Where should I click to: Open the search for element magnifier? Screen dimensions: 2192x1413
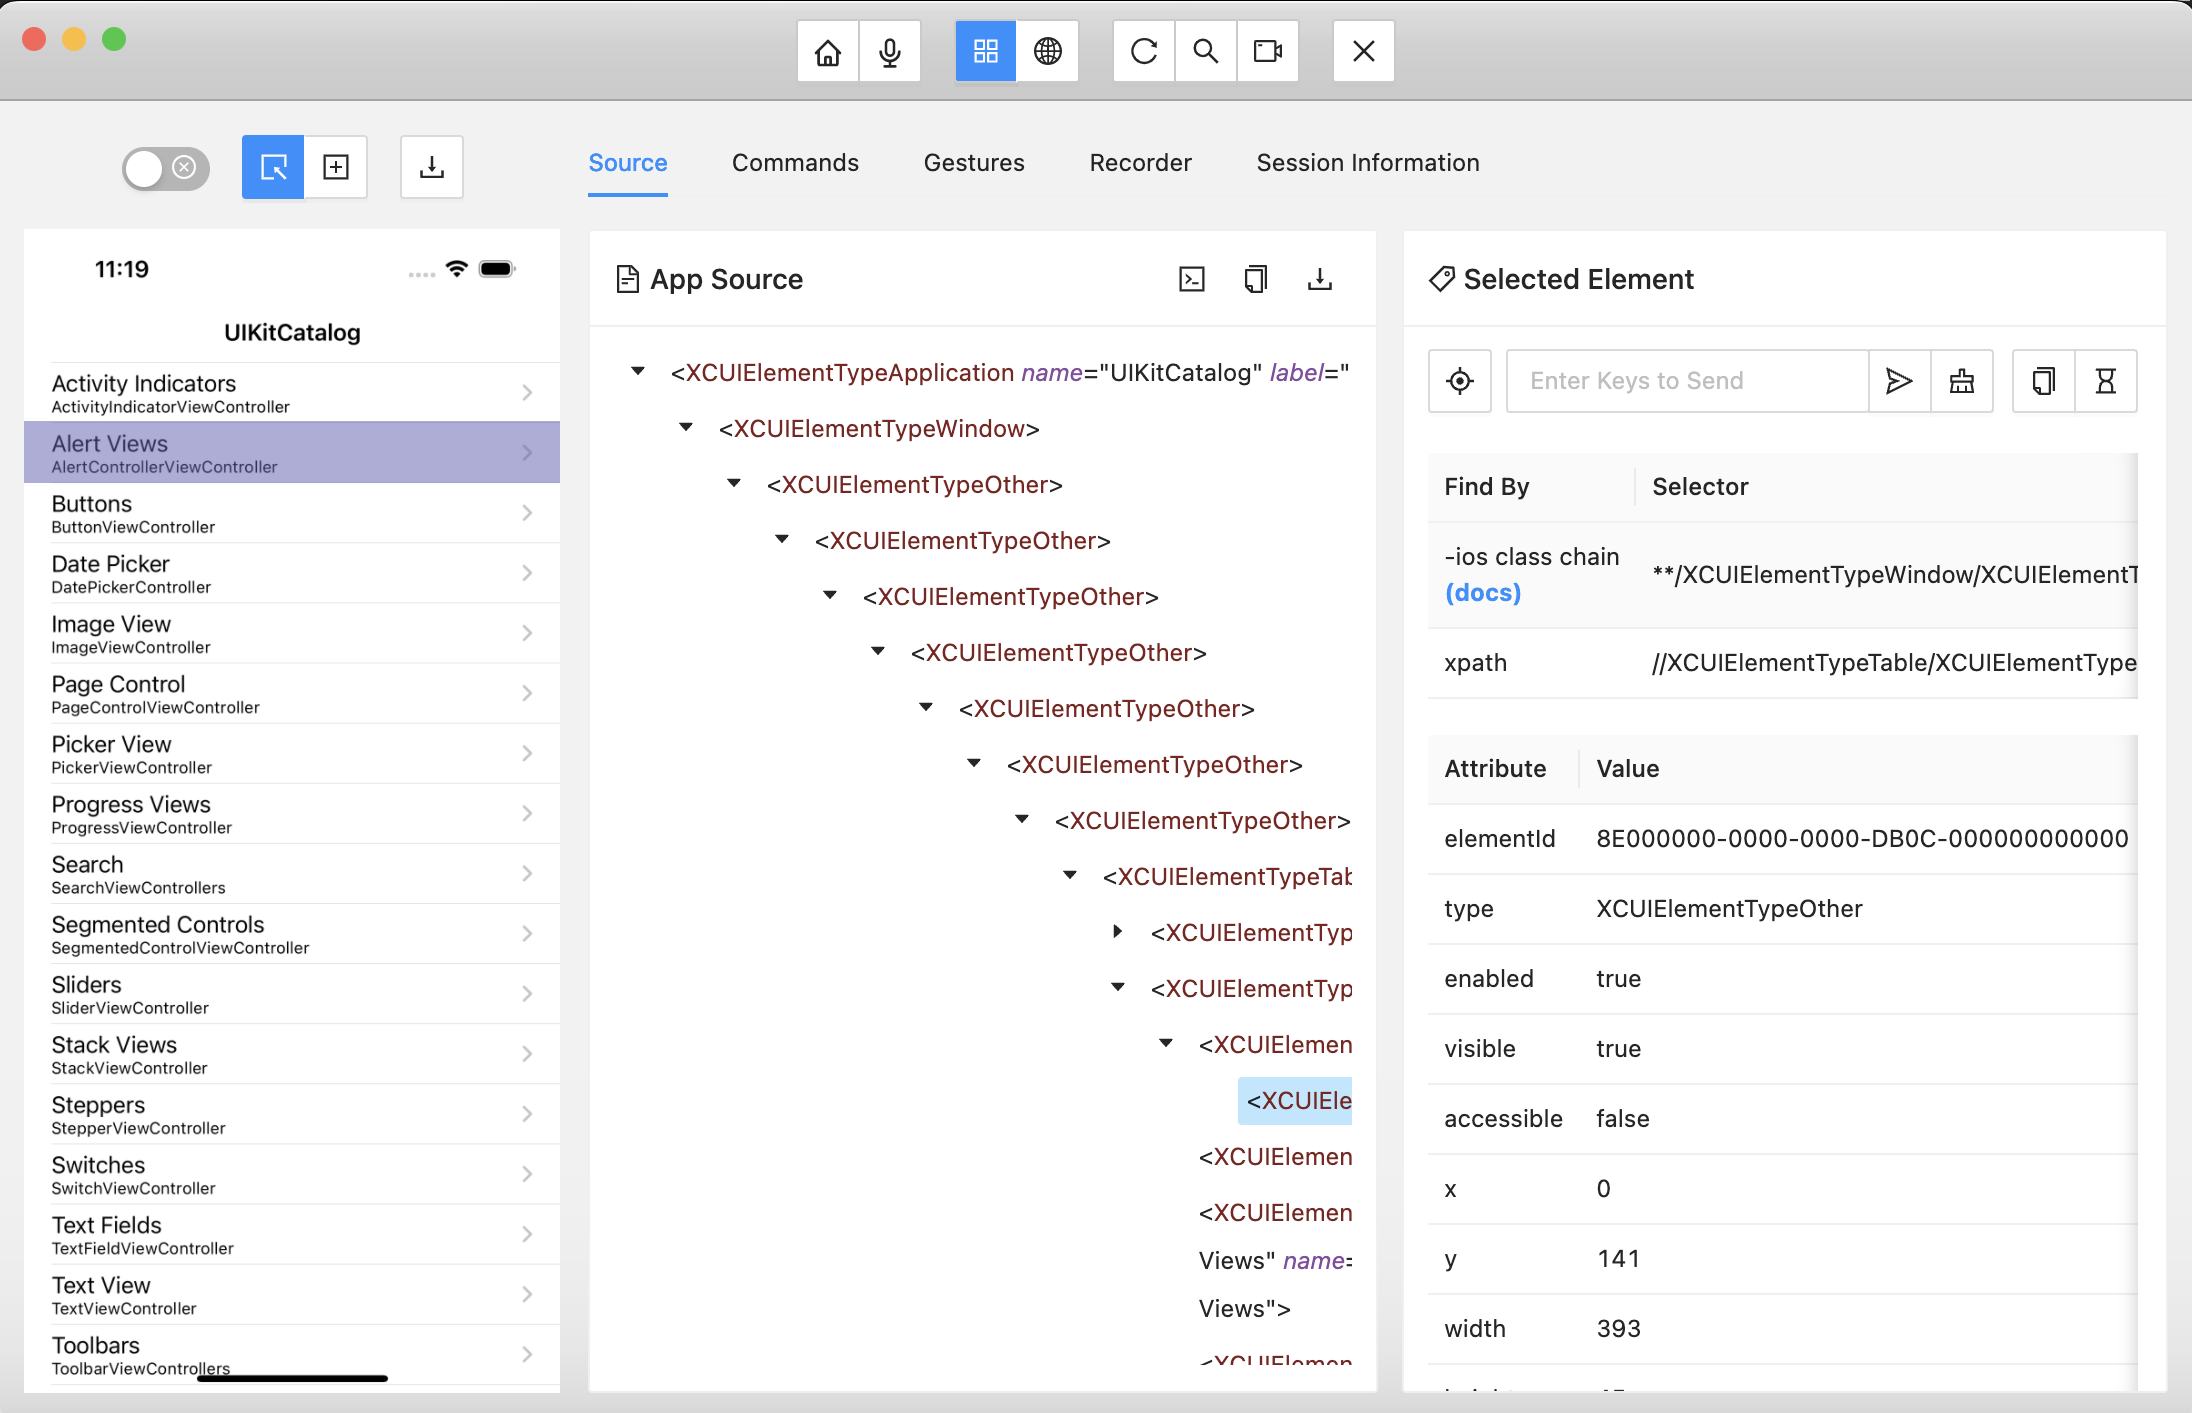[1205, 51]
